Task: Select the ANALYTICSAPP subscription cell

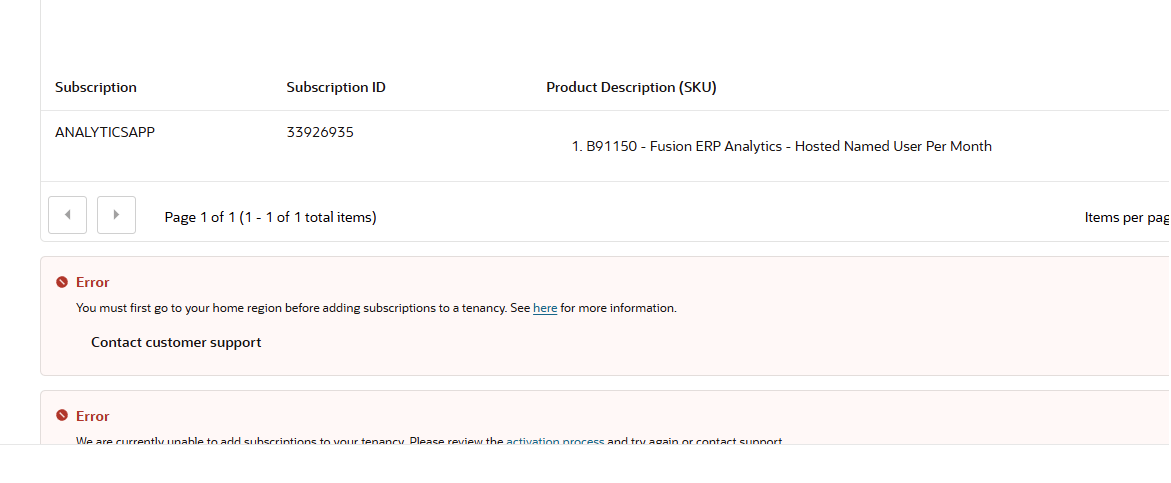Action: [x=105, y=133]
